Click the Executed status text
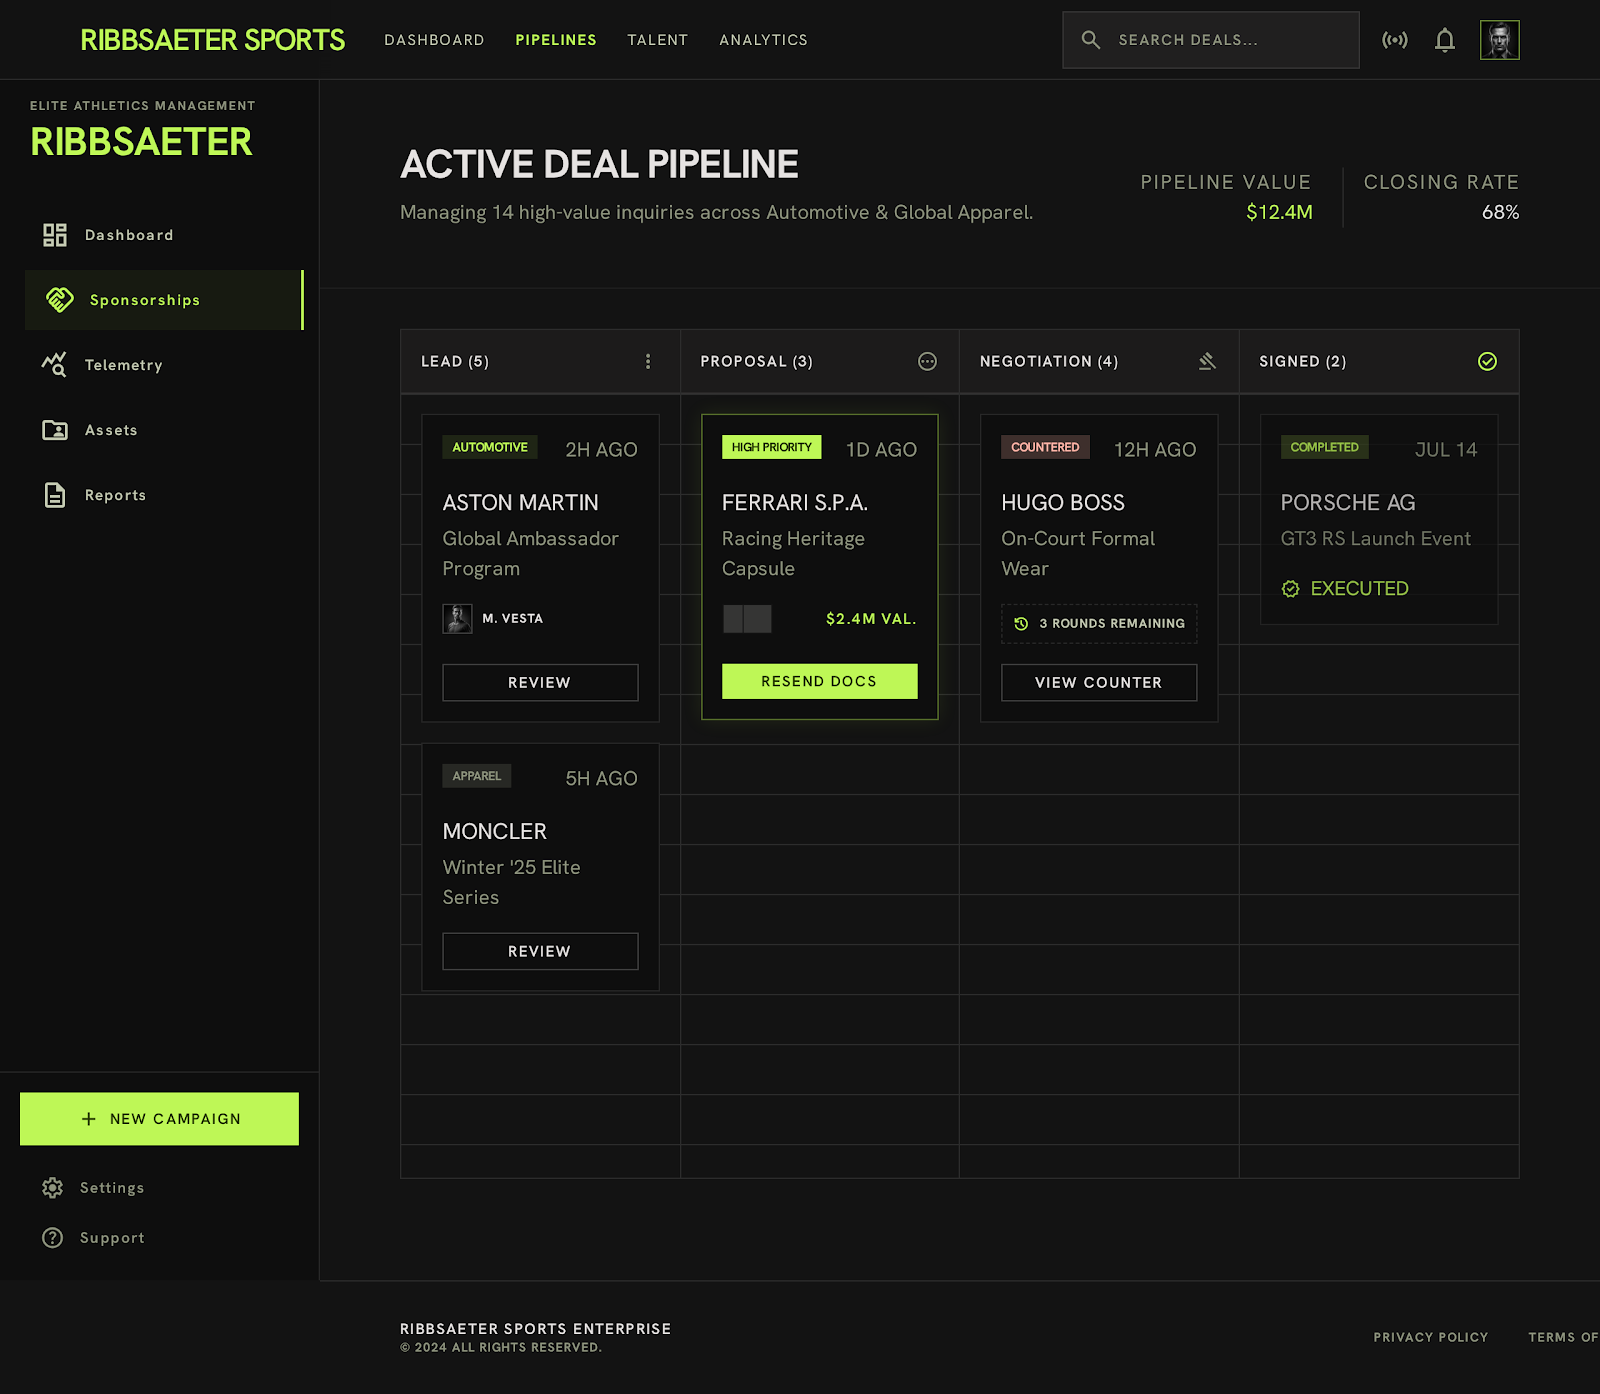 pos(1360,589)
